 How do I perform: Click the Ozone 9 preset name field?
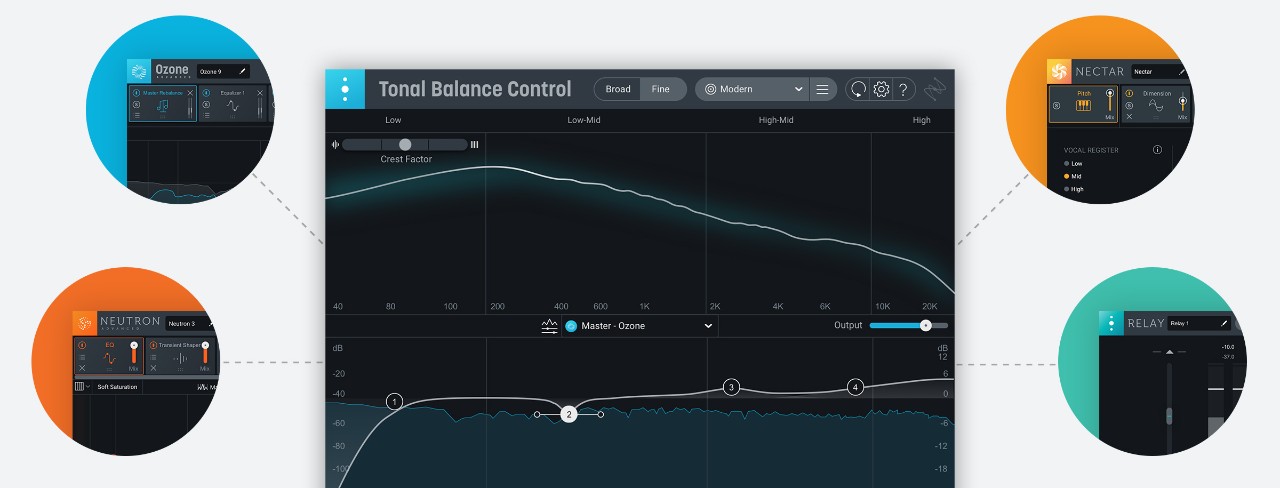[x=223, y=71]
